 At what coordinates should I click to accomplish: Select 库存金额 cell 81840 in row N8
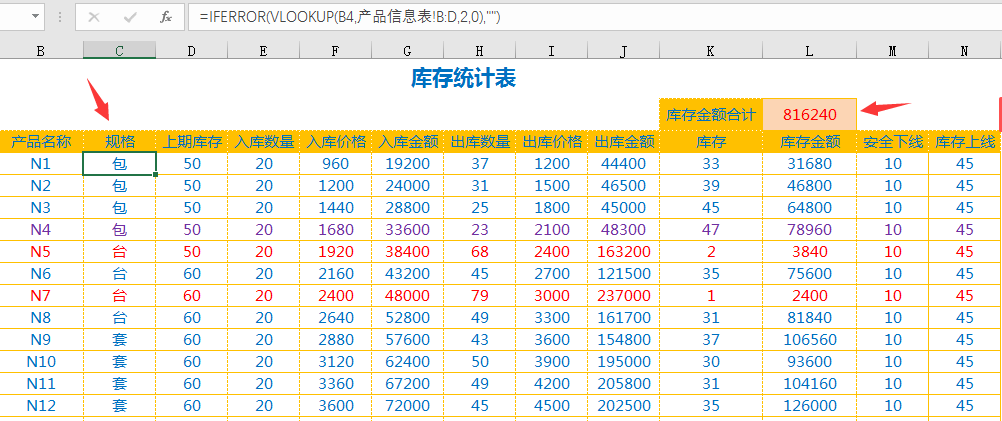tap(810, 318)
